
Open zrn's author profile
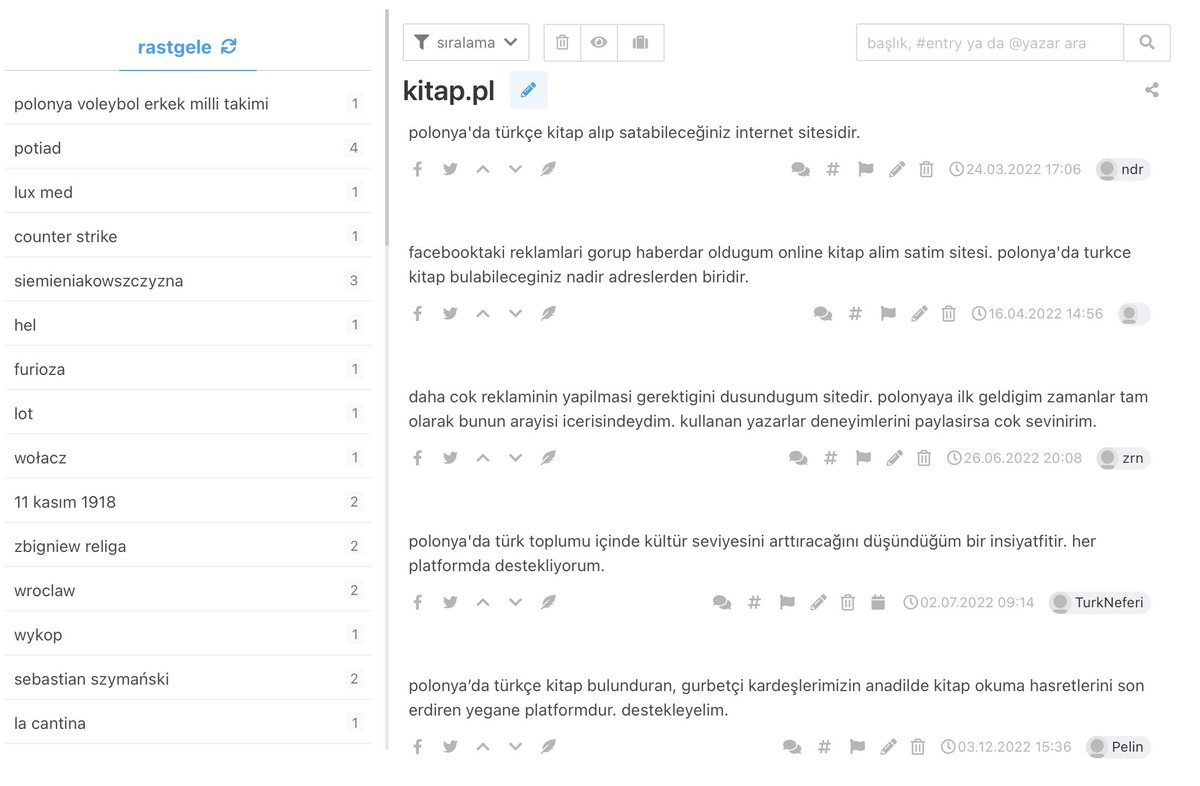[1123, 458]
